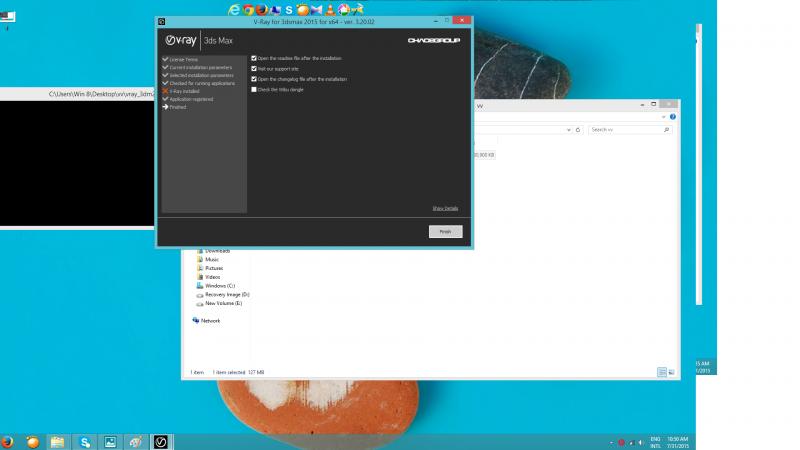Image resolution: width=800 pixels, height=450 pixels.
Task: Click the V-Ray installer title bar icon
Action: (x=162, y=21)
